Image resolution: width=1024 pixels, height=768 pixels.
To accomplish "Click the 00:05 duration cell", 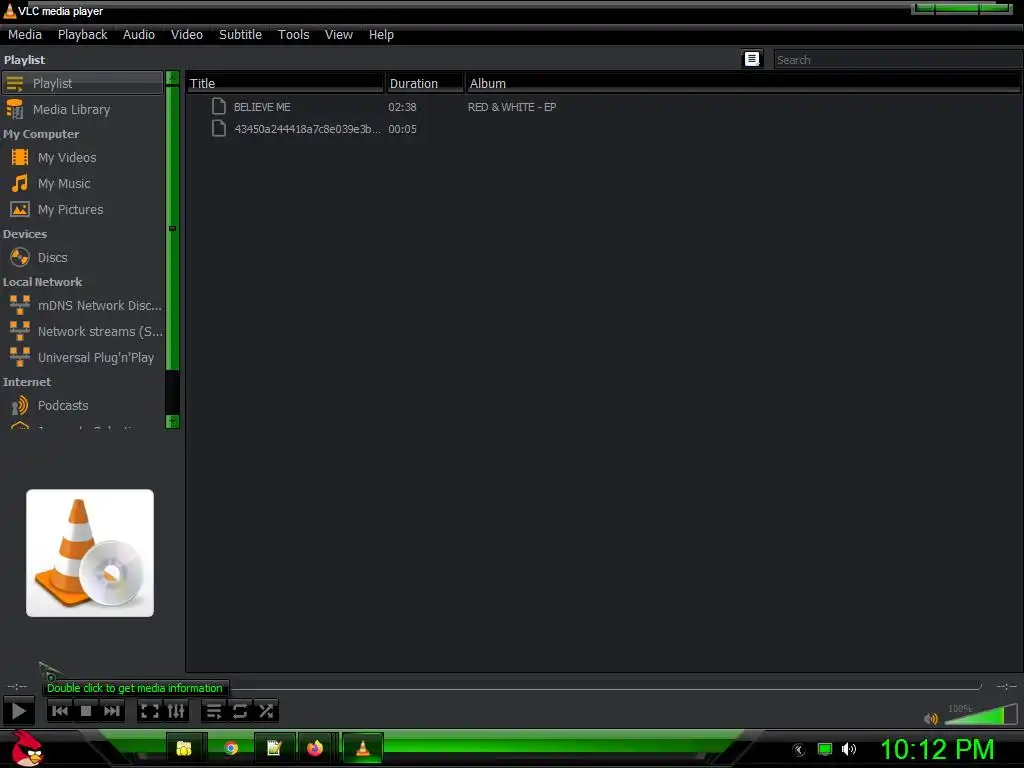I will [x=402, y=129].
